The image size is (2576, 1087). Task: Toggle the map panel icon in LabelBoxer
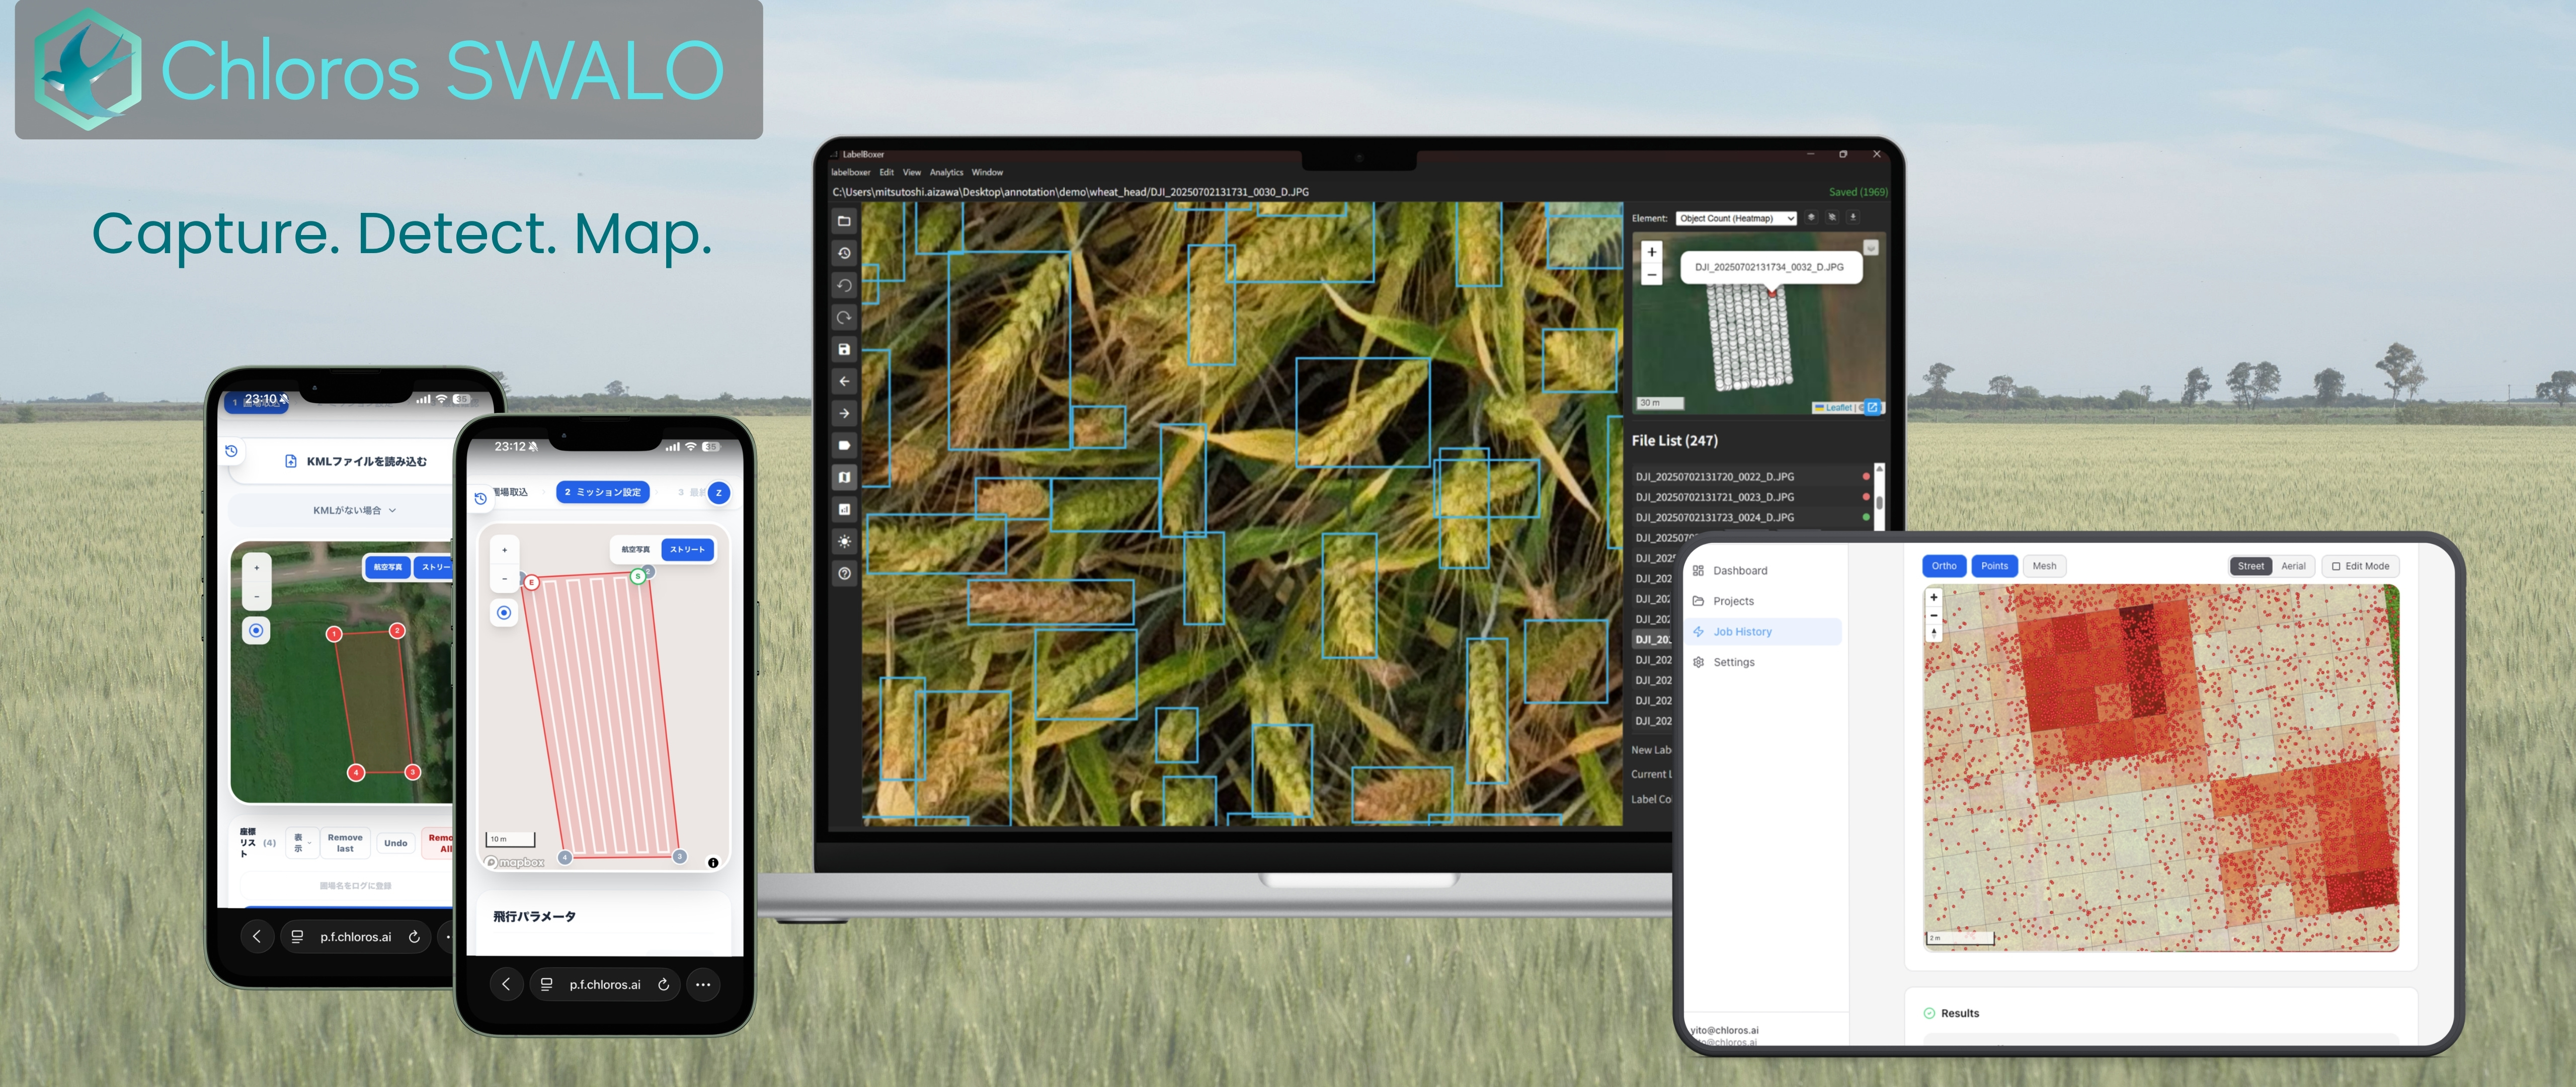844,477
